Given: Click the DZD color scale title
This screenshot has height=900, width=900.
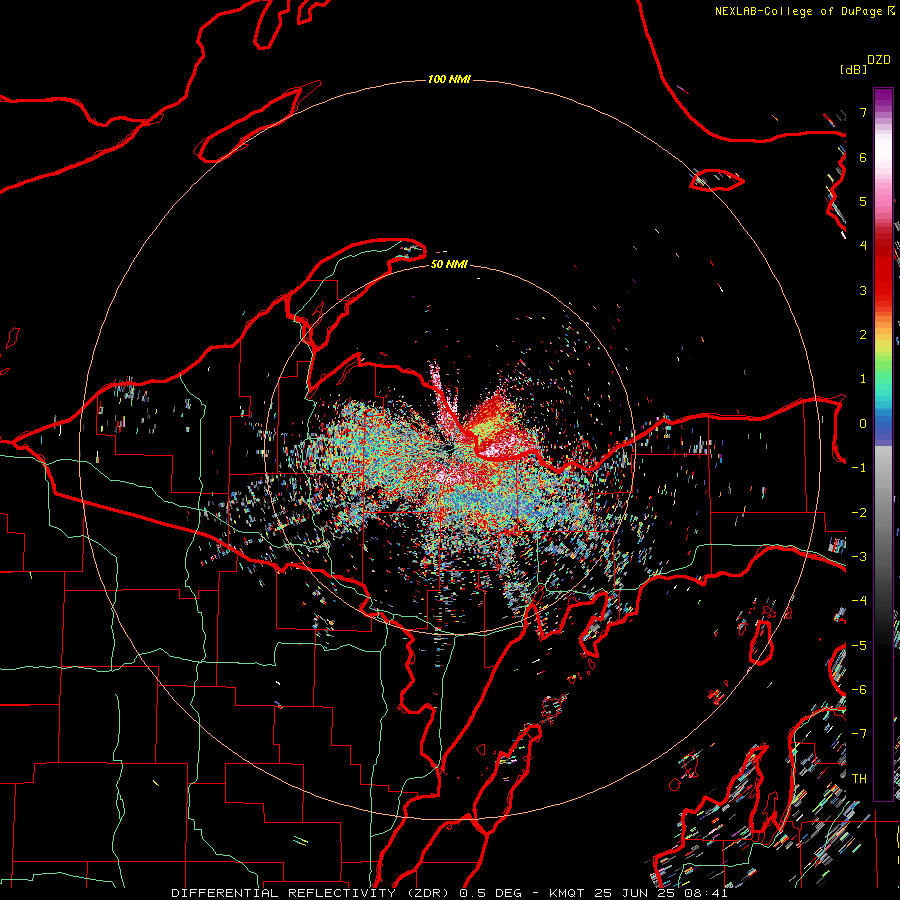Looking at the screenshot, I should (879, 60).
